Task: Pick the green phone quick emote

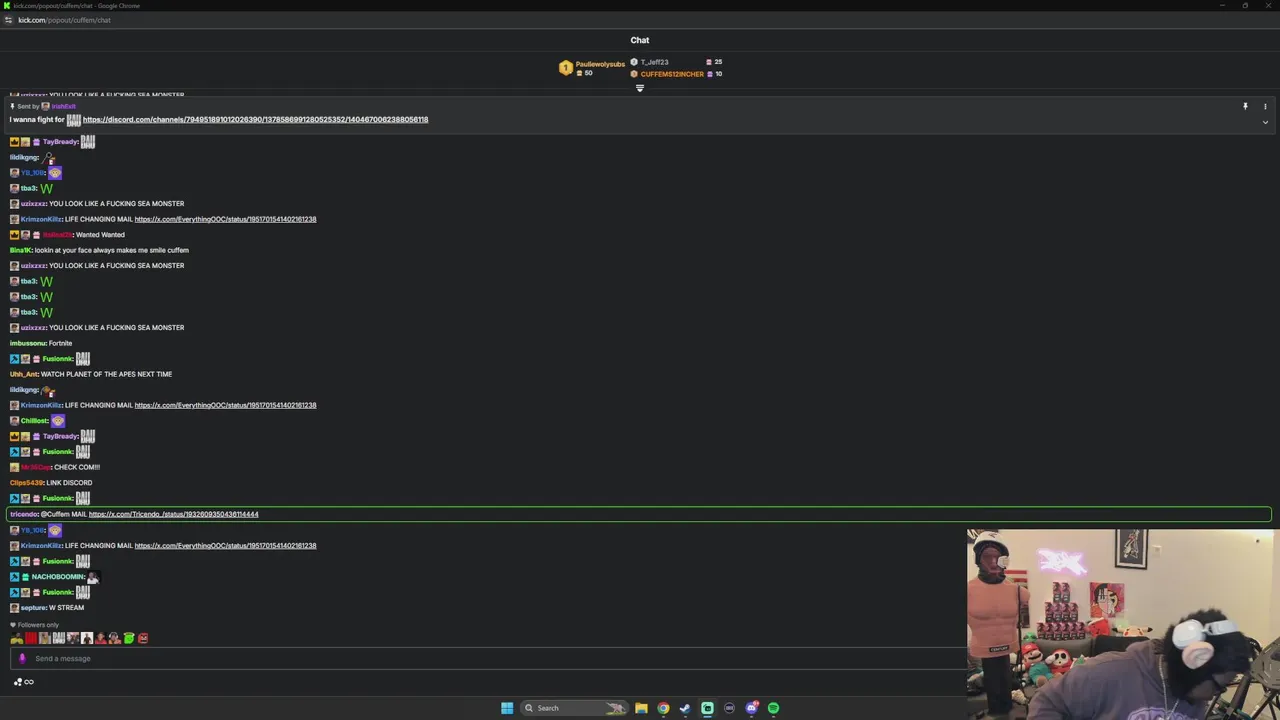Action: coord(129,638)
